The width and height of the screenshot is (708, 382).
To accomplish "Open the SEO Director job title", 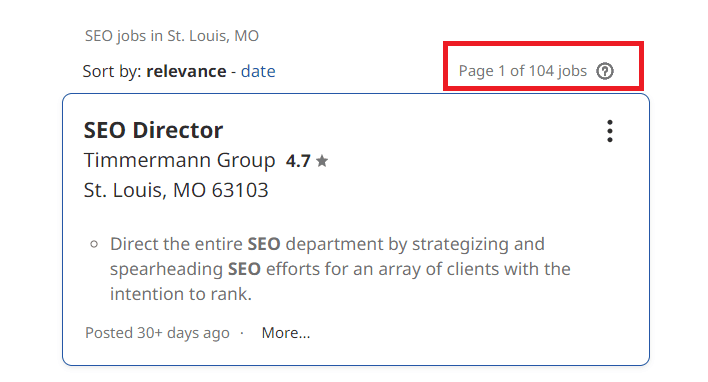I will tap(153, 130).
